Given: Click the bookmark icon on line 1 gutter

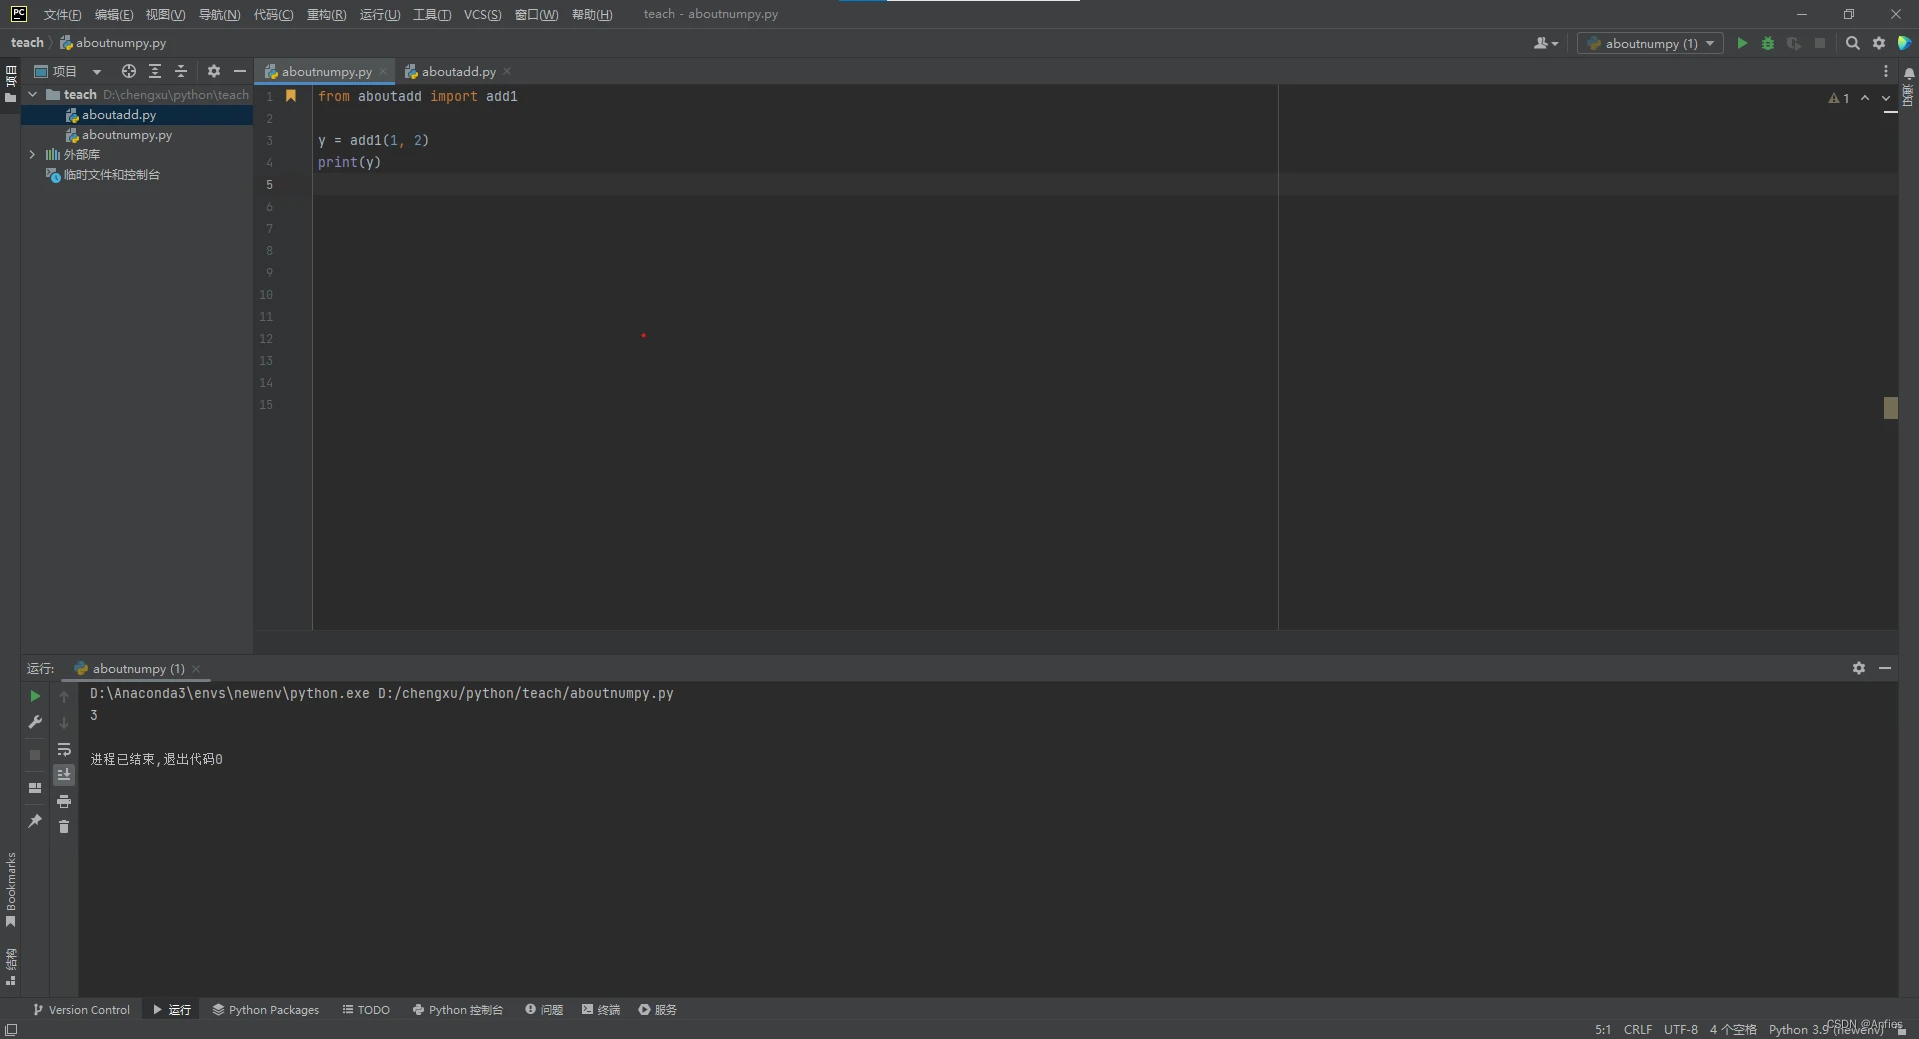Looking at the screenshot, I should click(x=291, y=96).
